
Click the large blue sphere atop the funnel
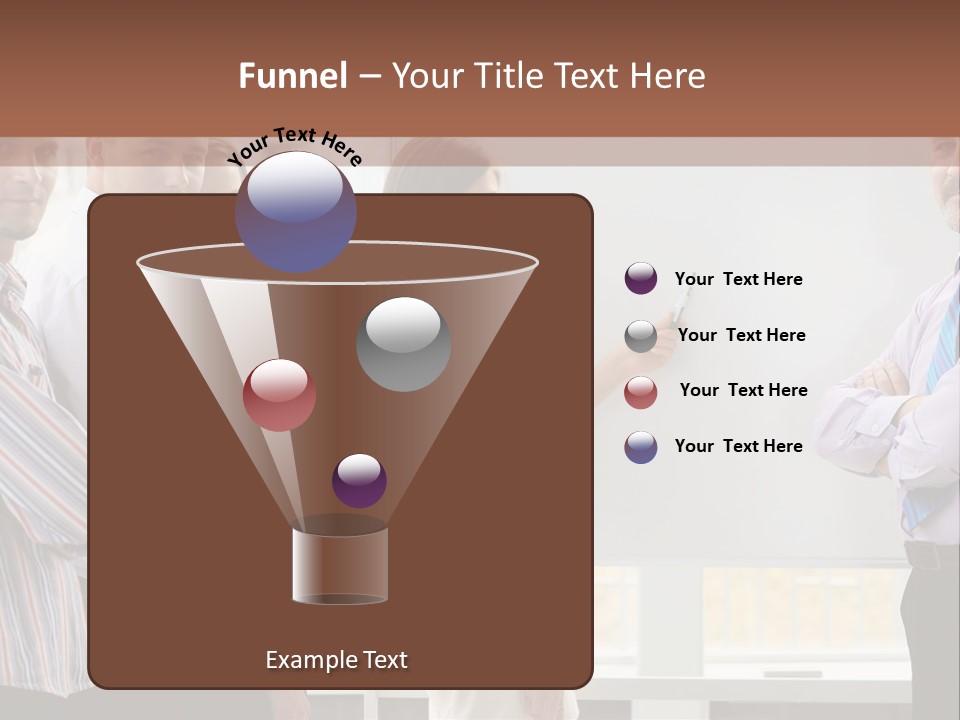[x=297, y=214]
